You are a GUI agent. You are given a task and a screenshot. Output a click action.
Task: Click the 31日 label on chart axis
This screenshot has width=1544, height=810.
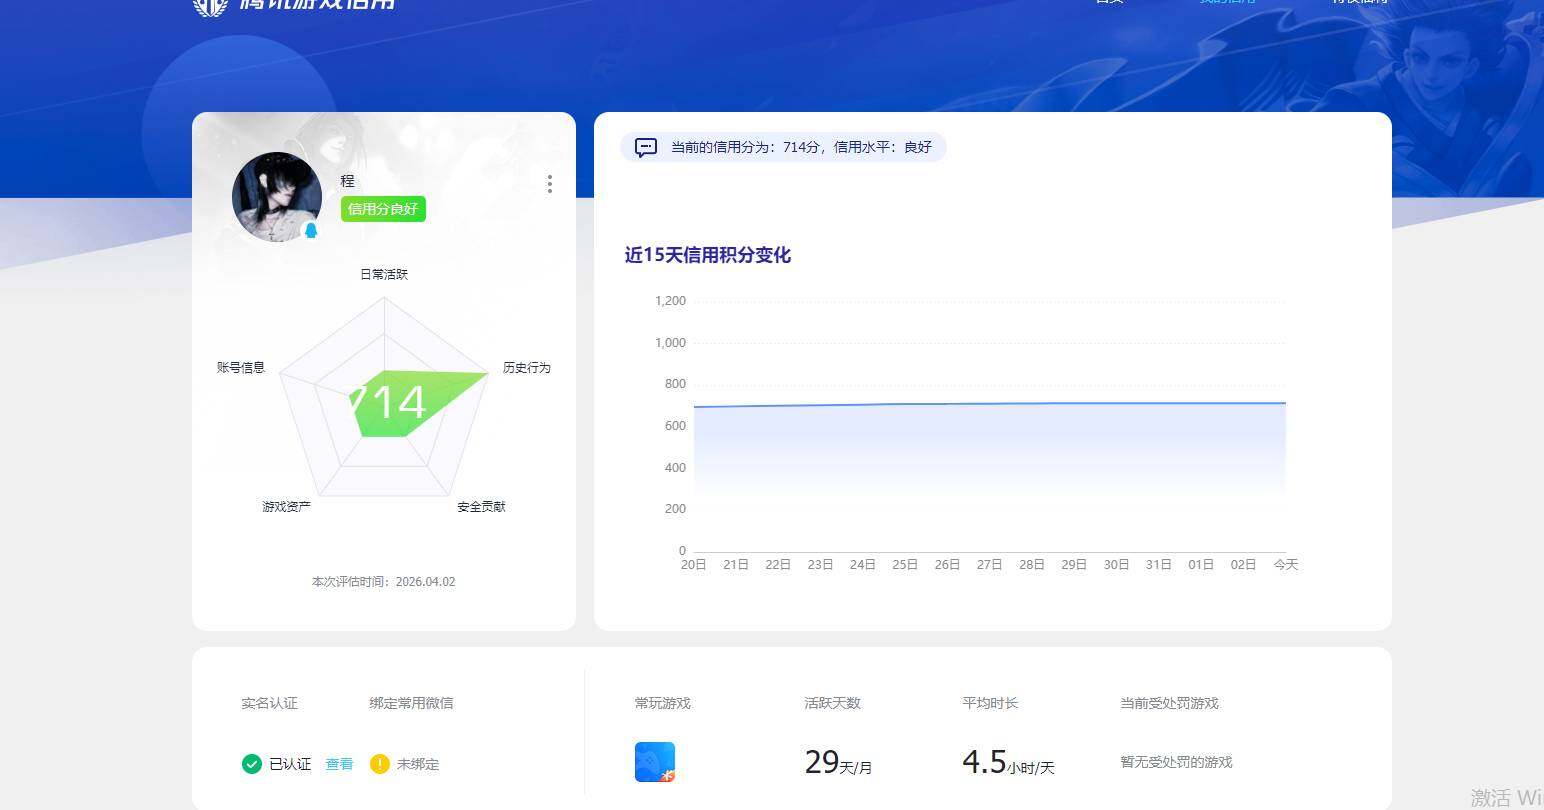1159,565
